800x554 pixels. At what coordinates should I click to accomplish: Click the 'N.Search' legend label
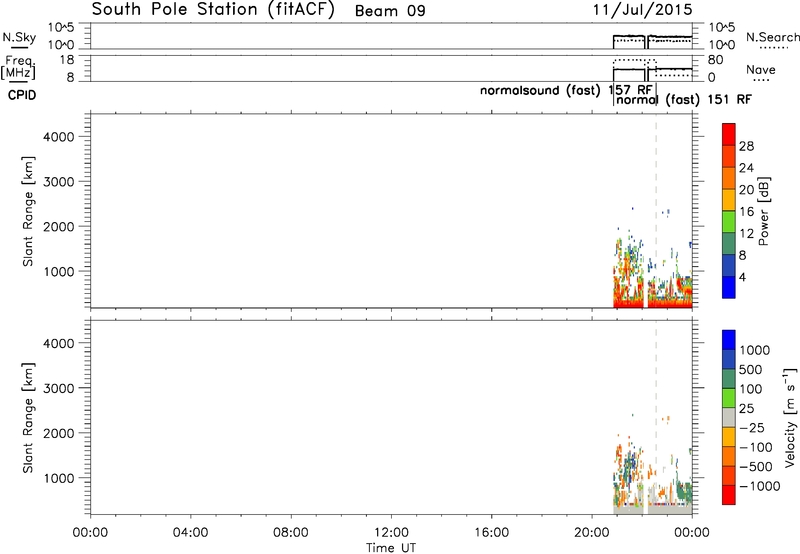point(772,37)
